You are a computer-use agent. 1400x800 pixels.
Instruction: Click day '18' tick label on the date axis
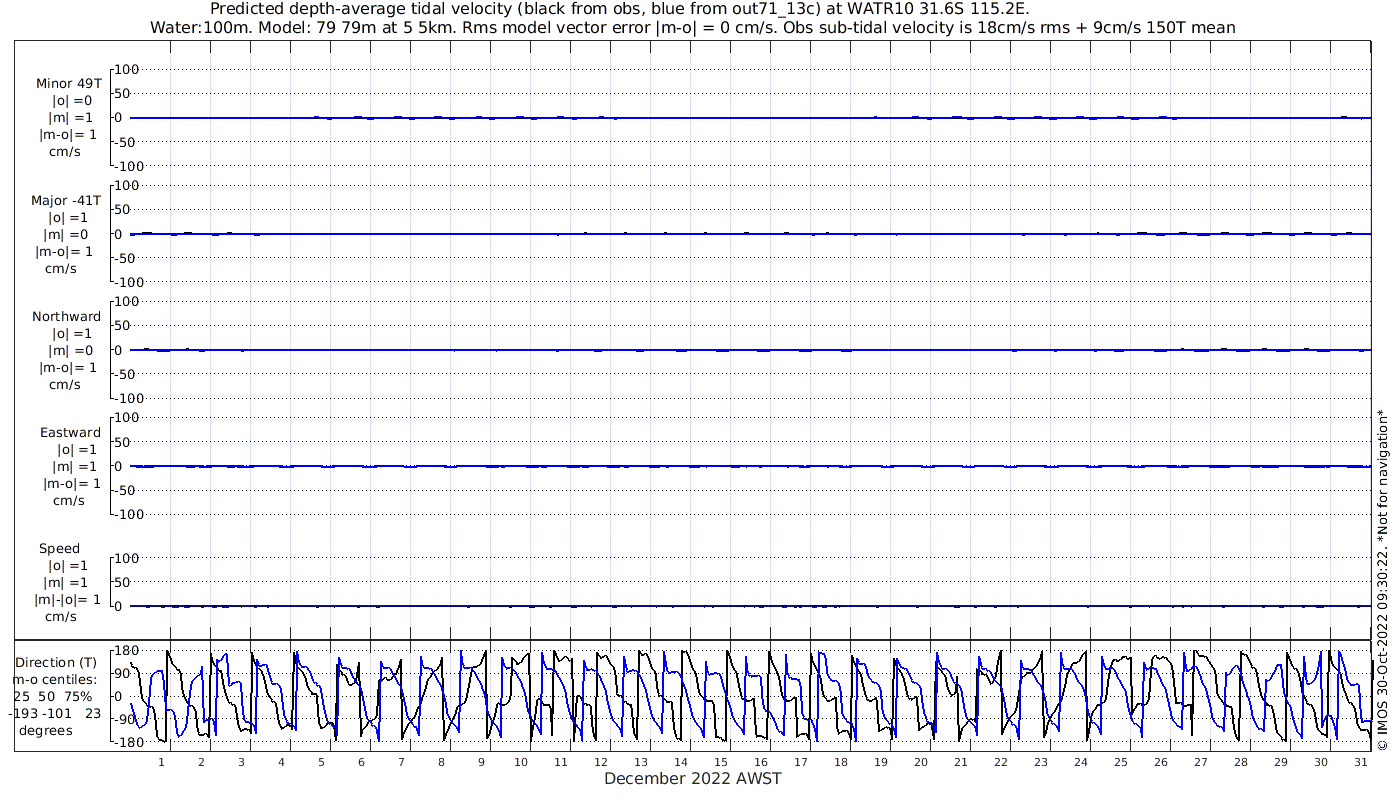click(841, 762)
